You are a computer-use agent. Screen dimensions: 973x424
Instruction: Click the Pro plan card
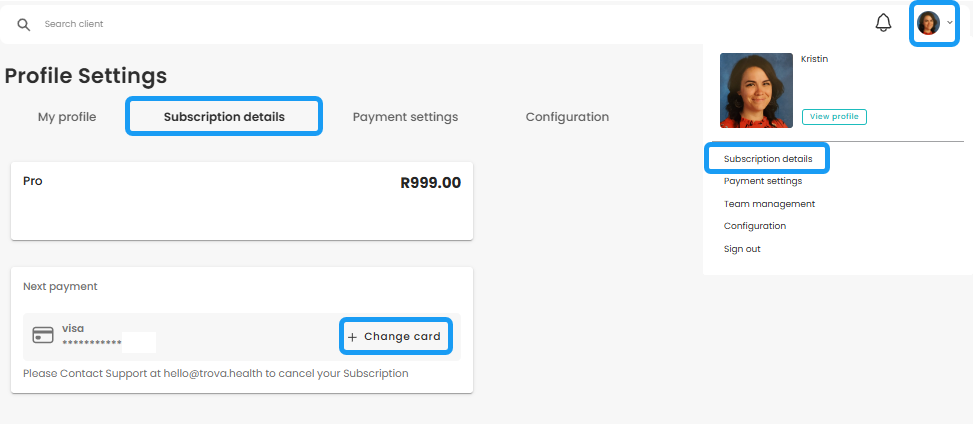click(241, 200)
